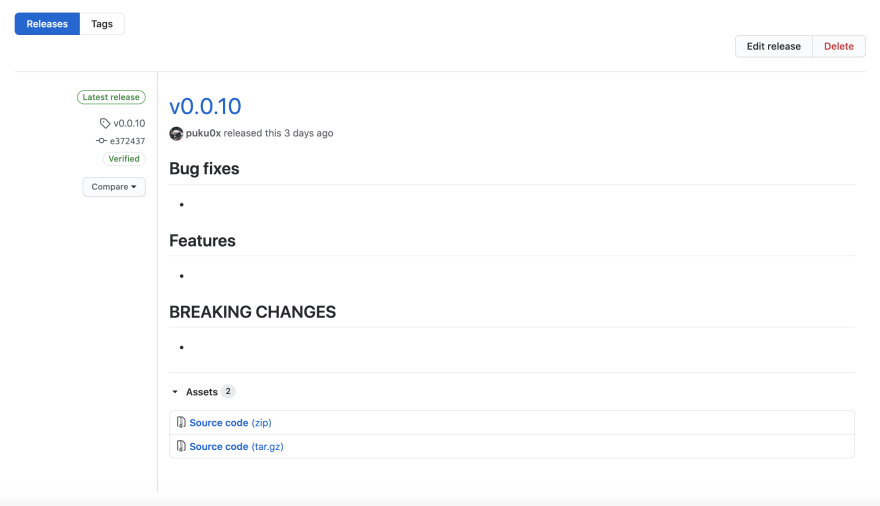Click the v0.0.10 tag icon in sidebar
The height and width of the screenshot is (506, 880).
click(x=105, y=123)
